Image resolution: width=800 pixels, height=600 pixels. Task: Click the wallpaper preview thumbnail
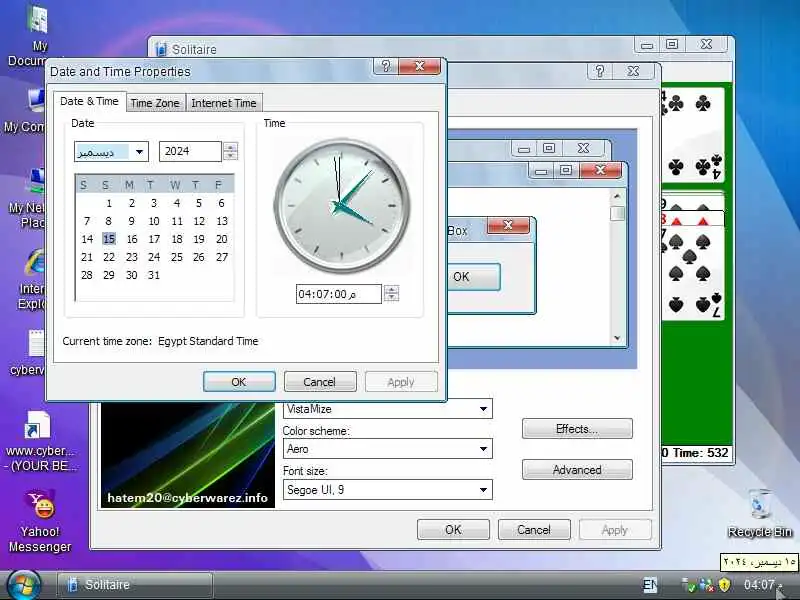[187, 455]
